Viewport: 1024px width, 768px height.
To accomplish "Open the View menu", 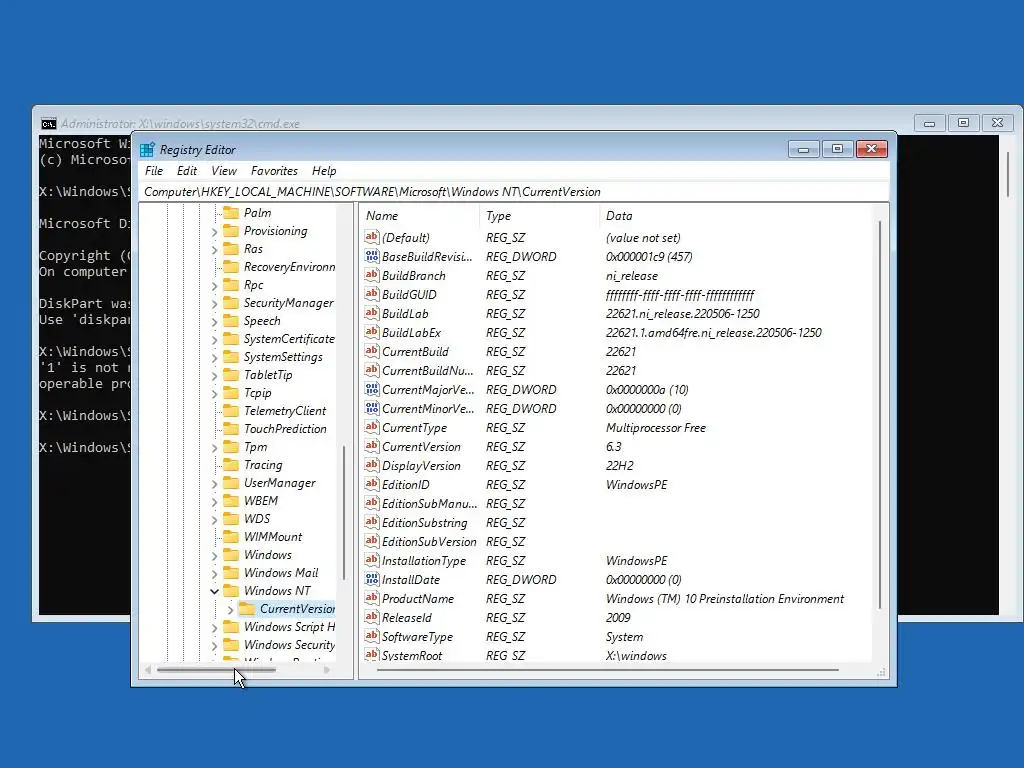I will 224,170.
